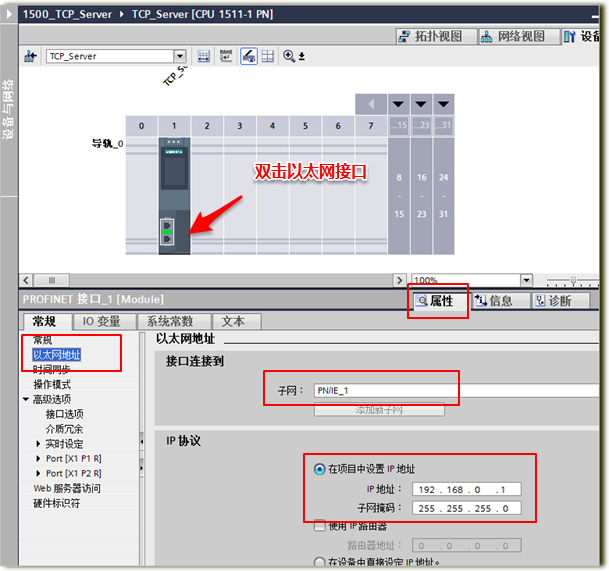Click the IP 地址 field 192.168.0.1
The image size is (609, 571).
pos(466,489)
